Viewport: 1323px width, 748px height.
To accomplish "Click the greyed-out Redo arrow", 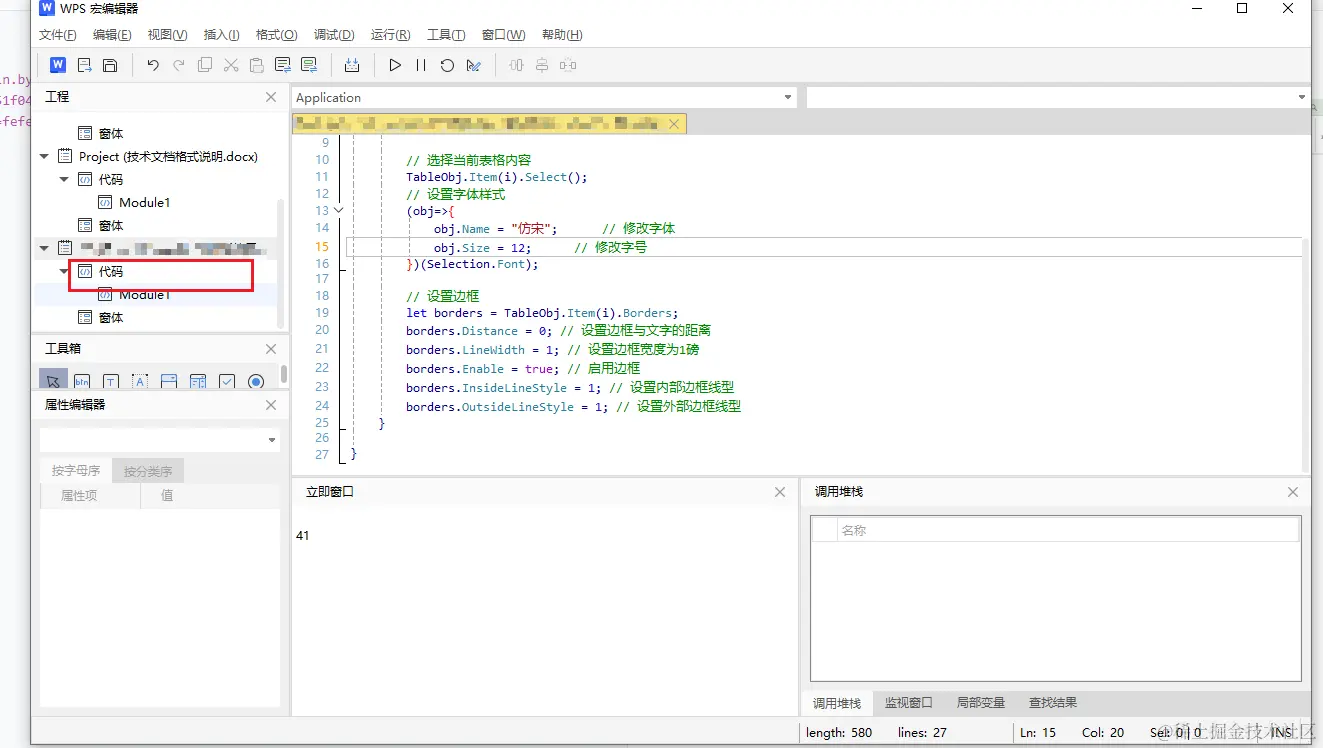I will pos(179,65).
